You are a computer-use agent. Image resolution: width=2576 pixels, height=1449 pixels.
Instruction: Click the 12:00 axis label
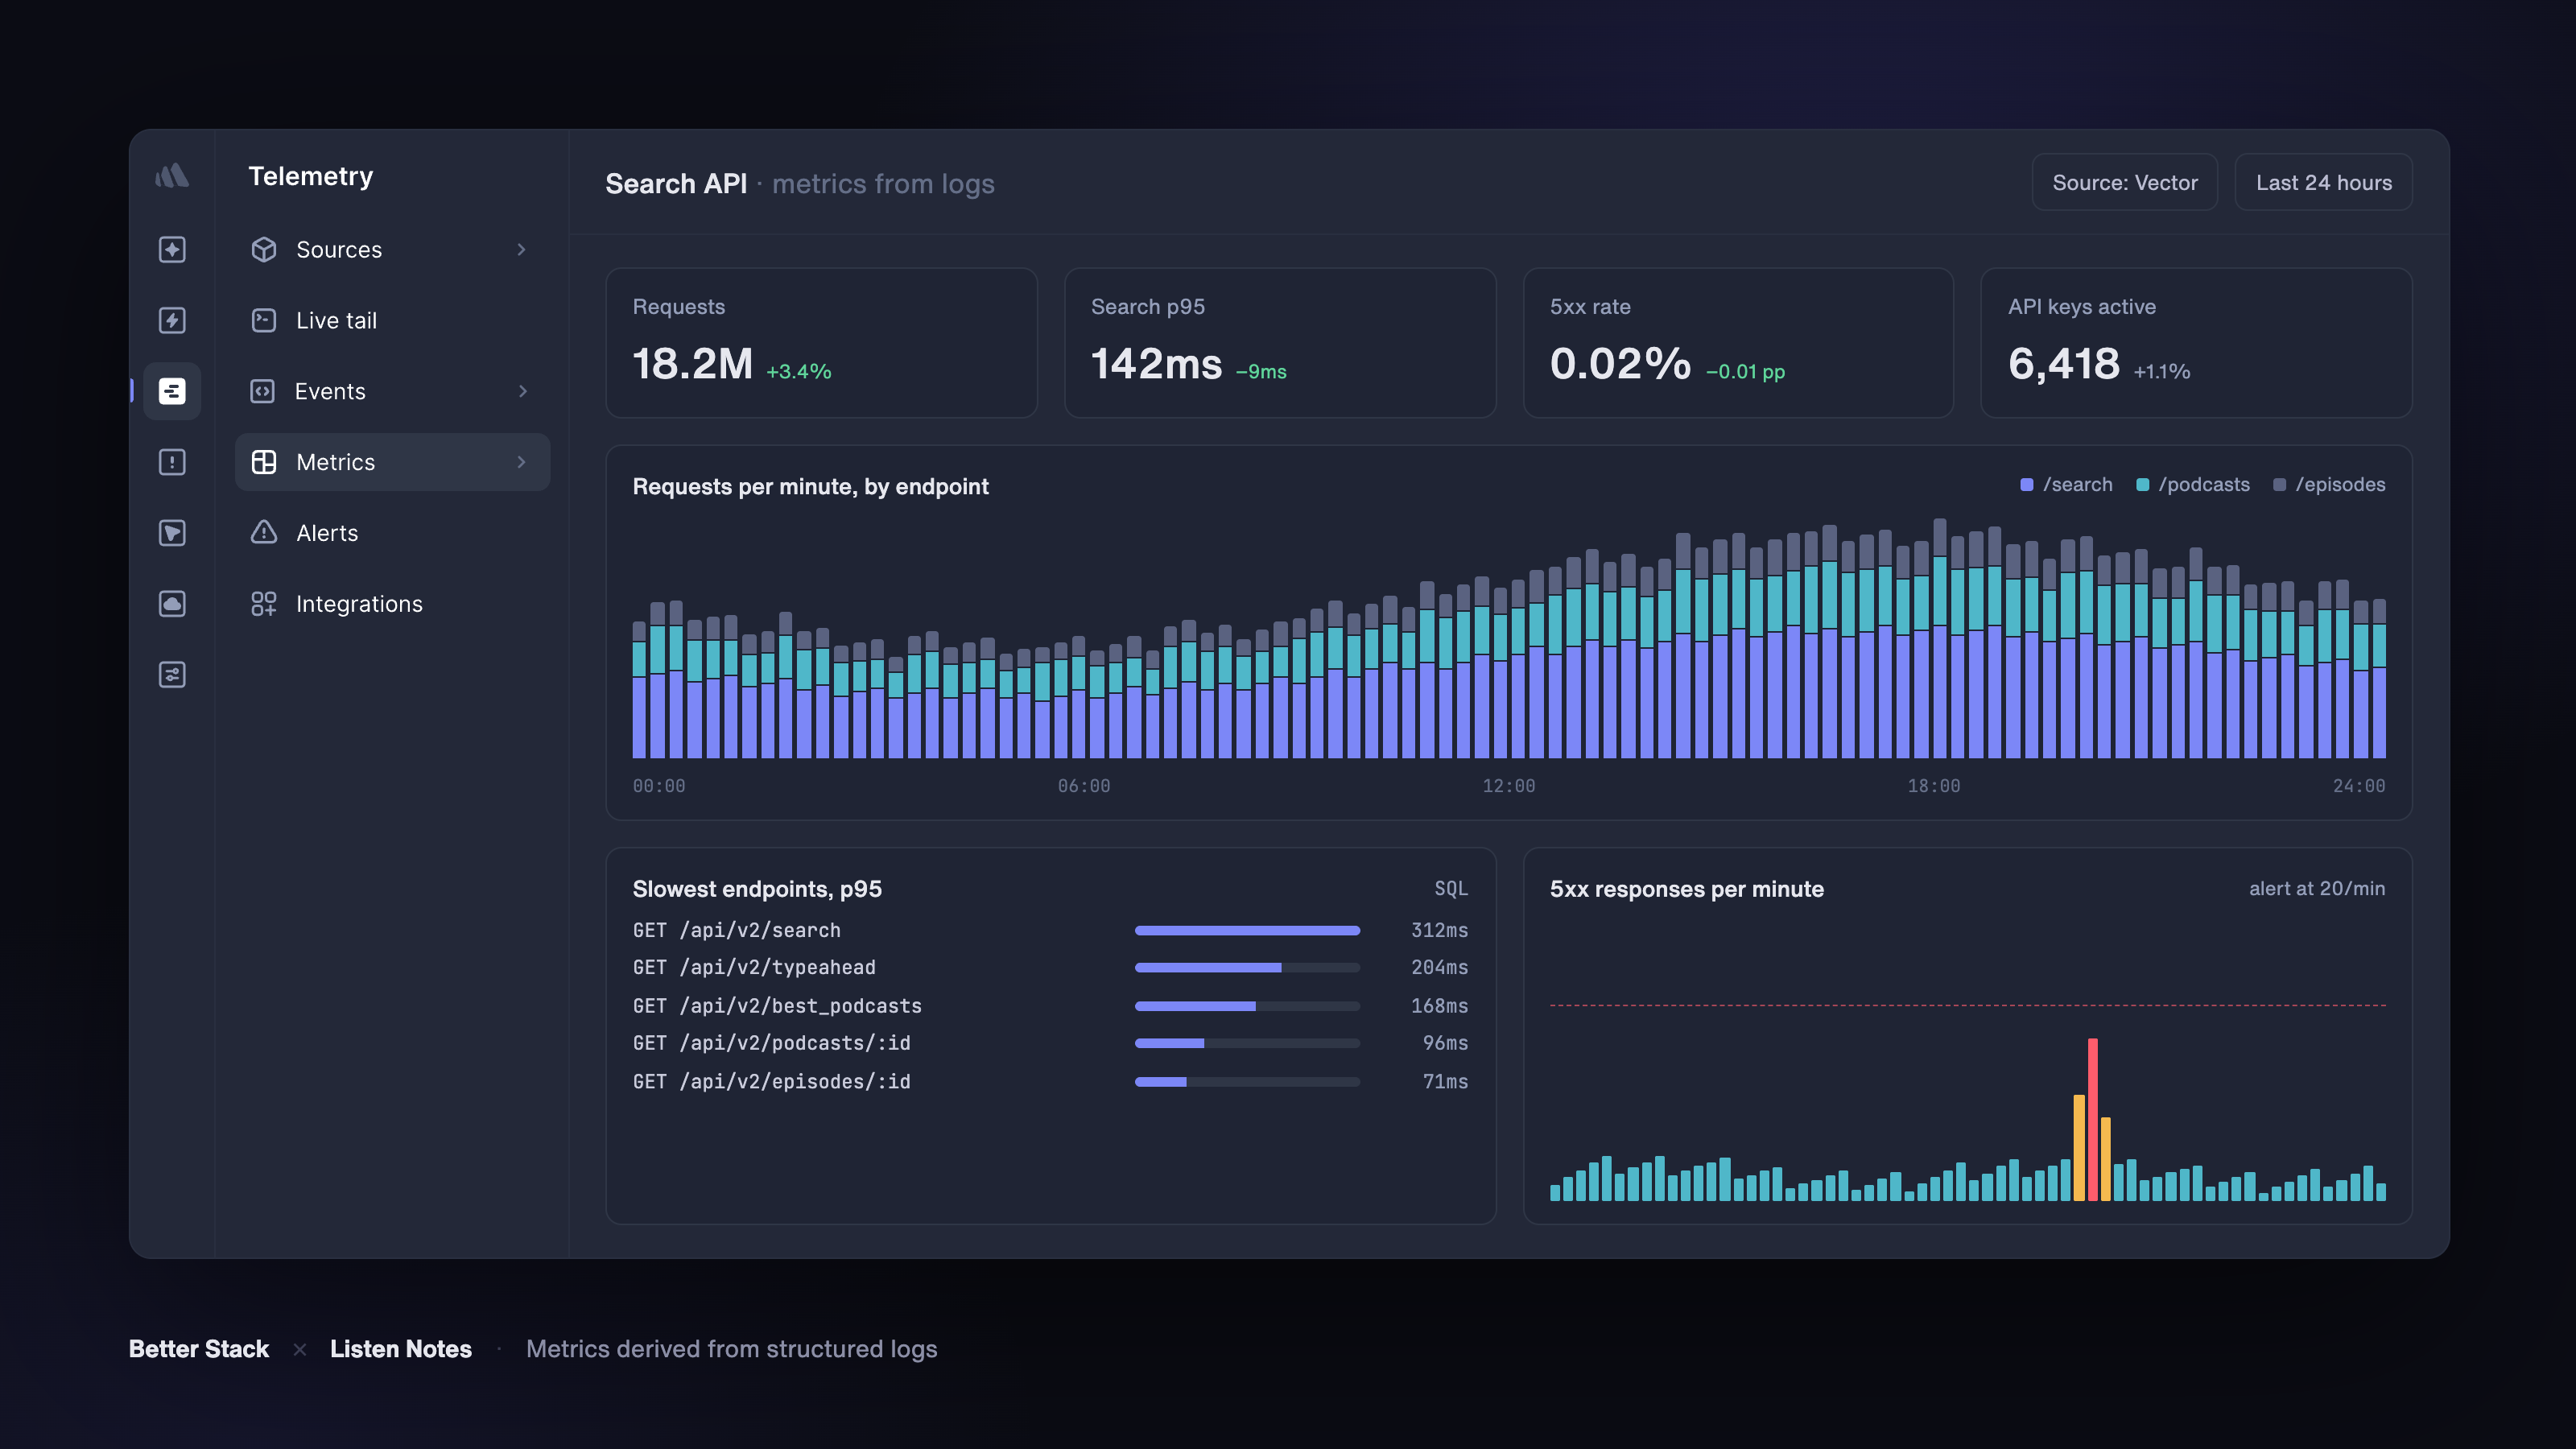tap(1508, 787)
